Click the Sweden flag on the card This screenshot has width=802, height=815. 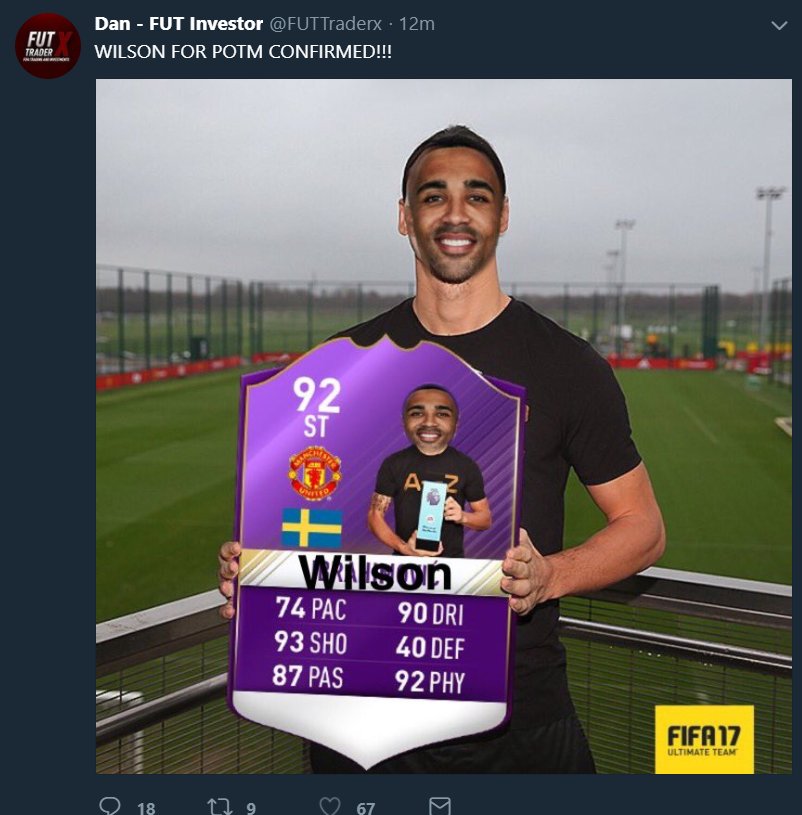312,528
